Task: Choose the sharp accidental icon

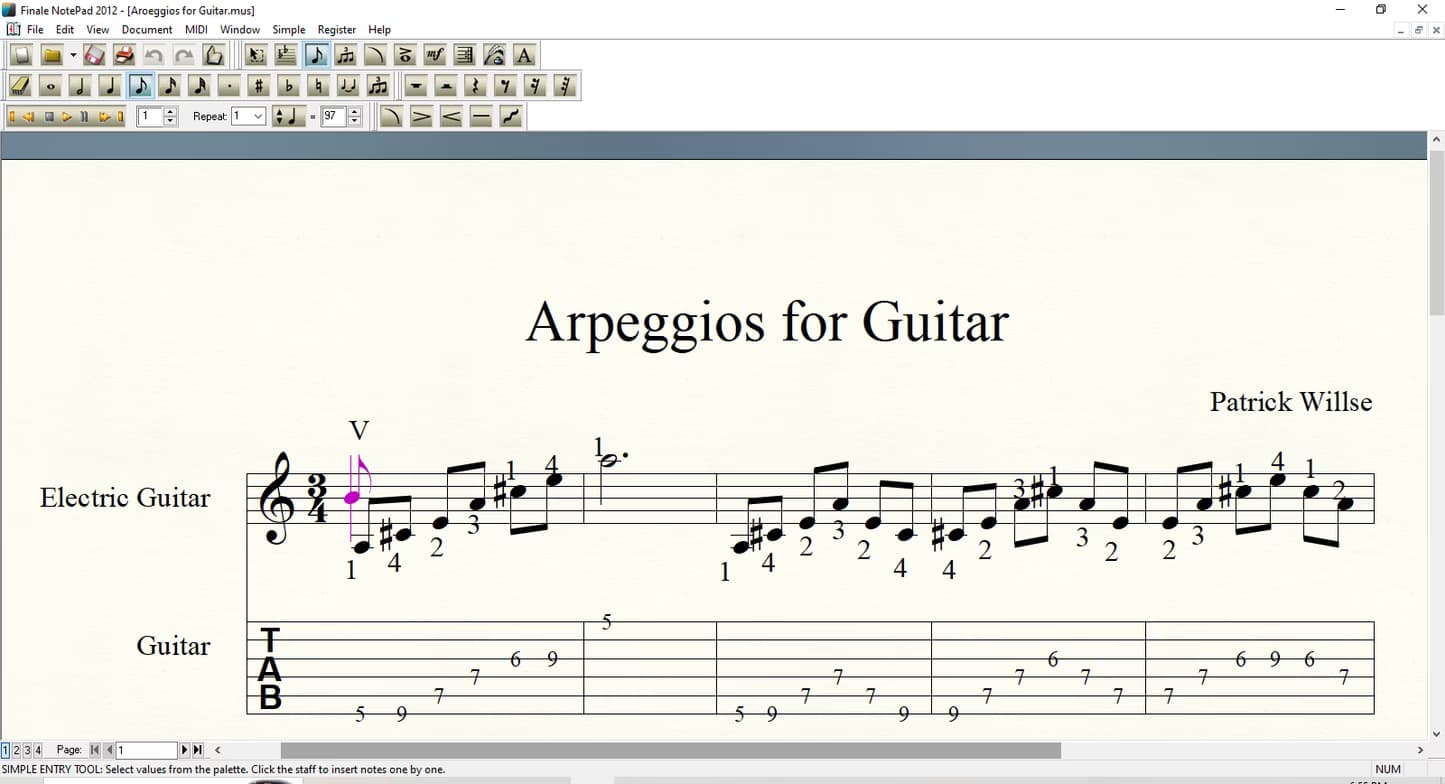Action: pyautogui.click(x=257, y=86)
